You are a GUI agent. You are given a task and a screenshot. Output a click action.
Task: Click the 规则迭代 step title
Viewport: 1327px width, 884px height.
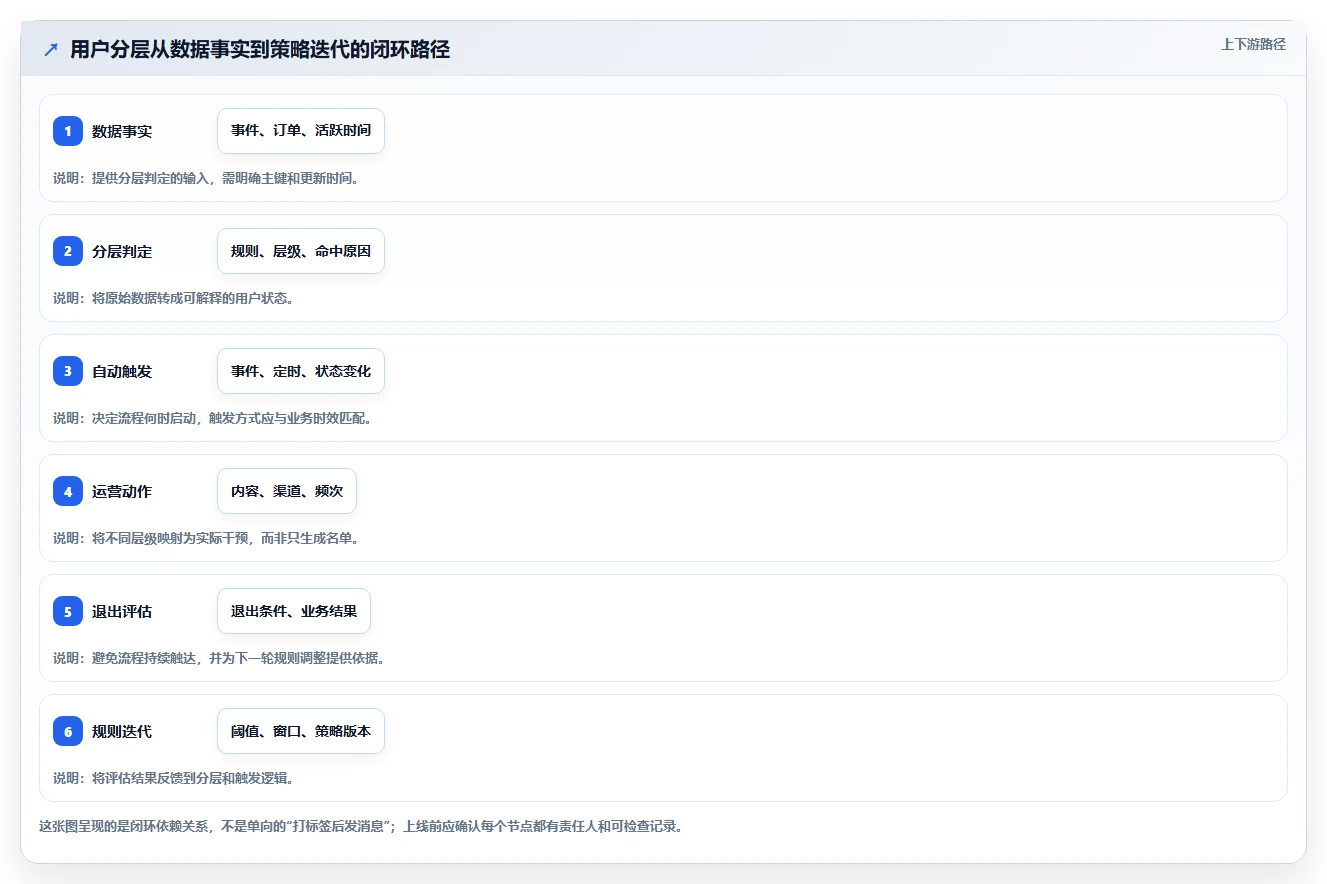click(x=122, y=731)
